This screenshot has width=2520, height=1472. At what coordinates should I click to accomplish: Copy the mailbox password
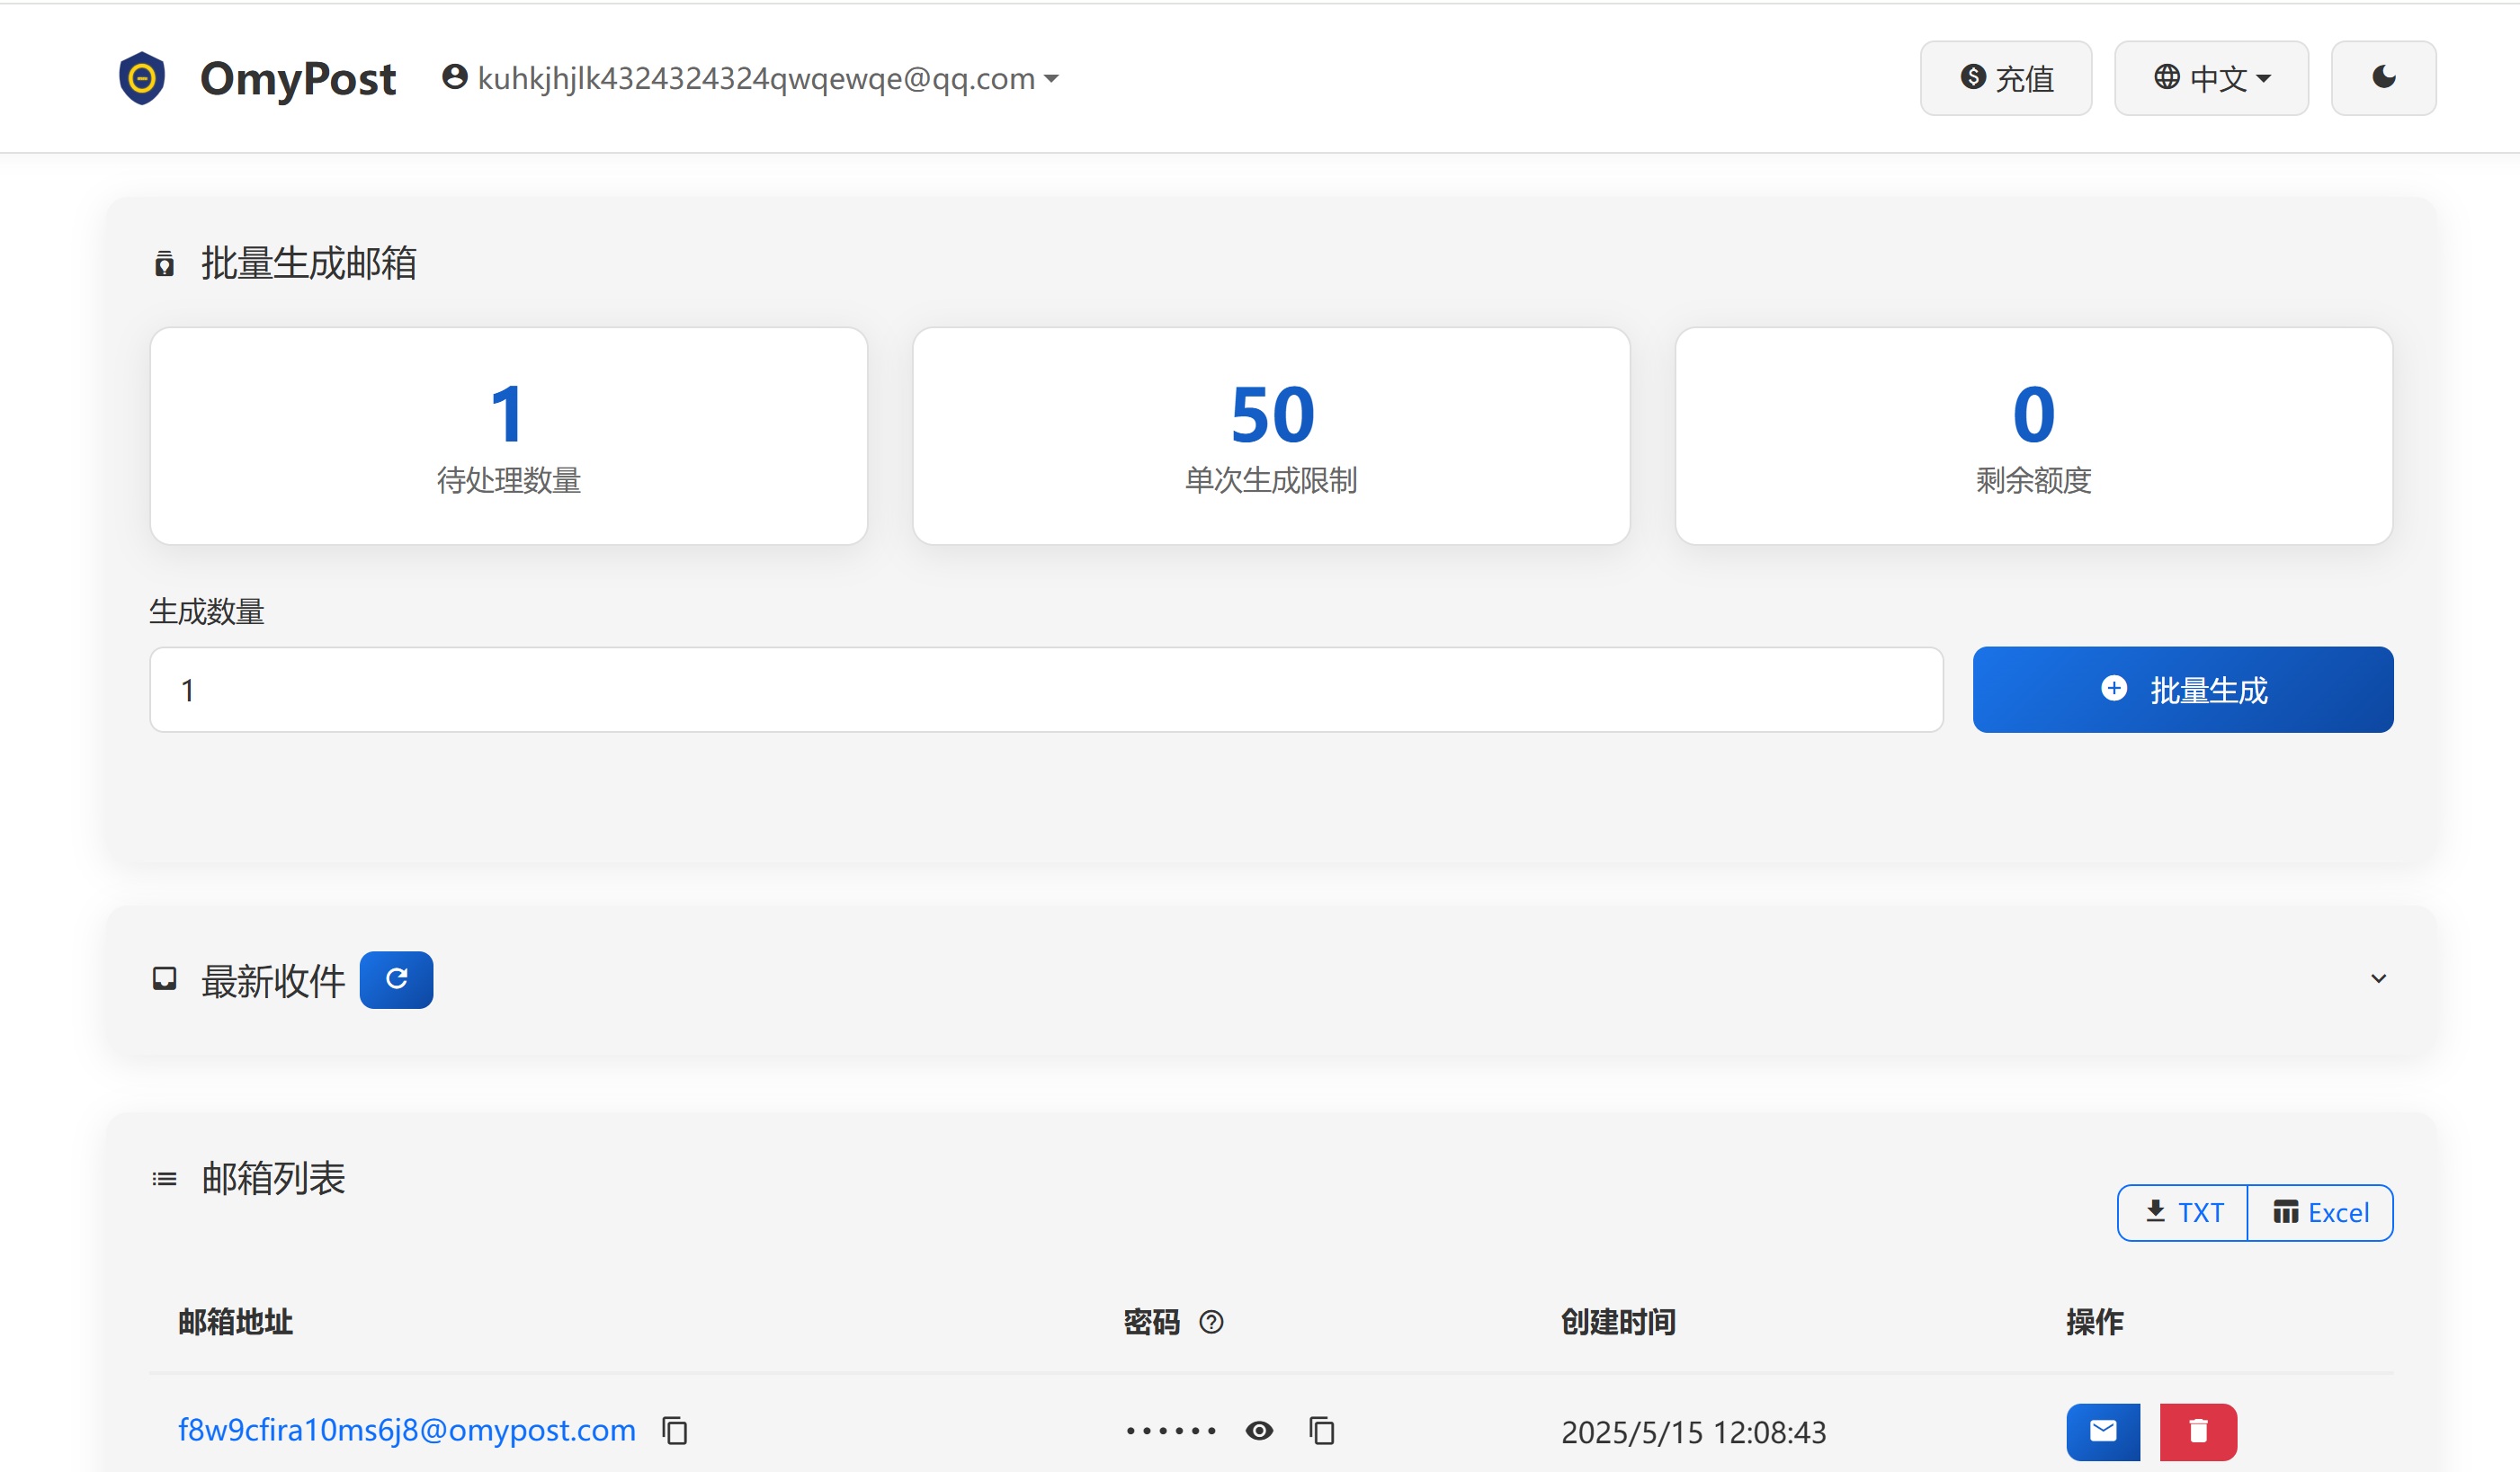1322,1431
